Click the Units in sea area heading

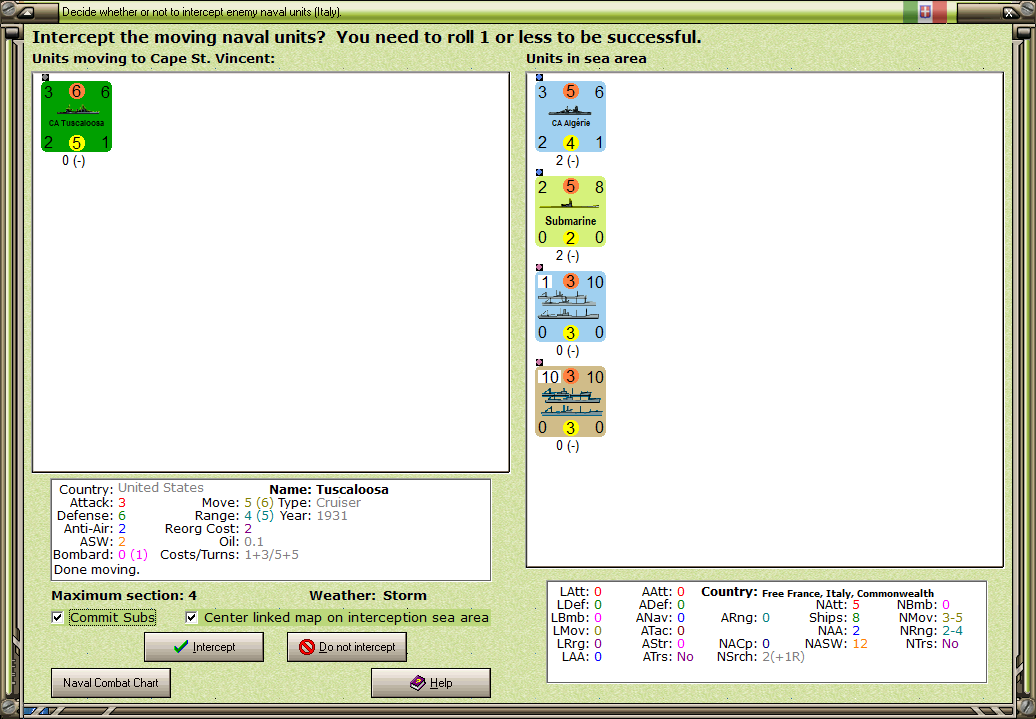(586, 58)
